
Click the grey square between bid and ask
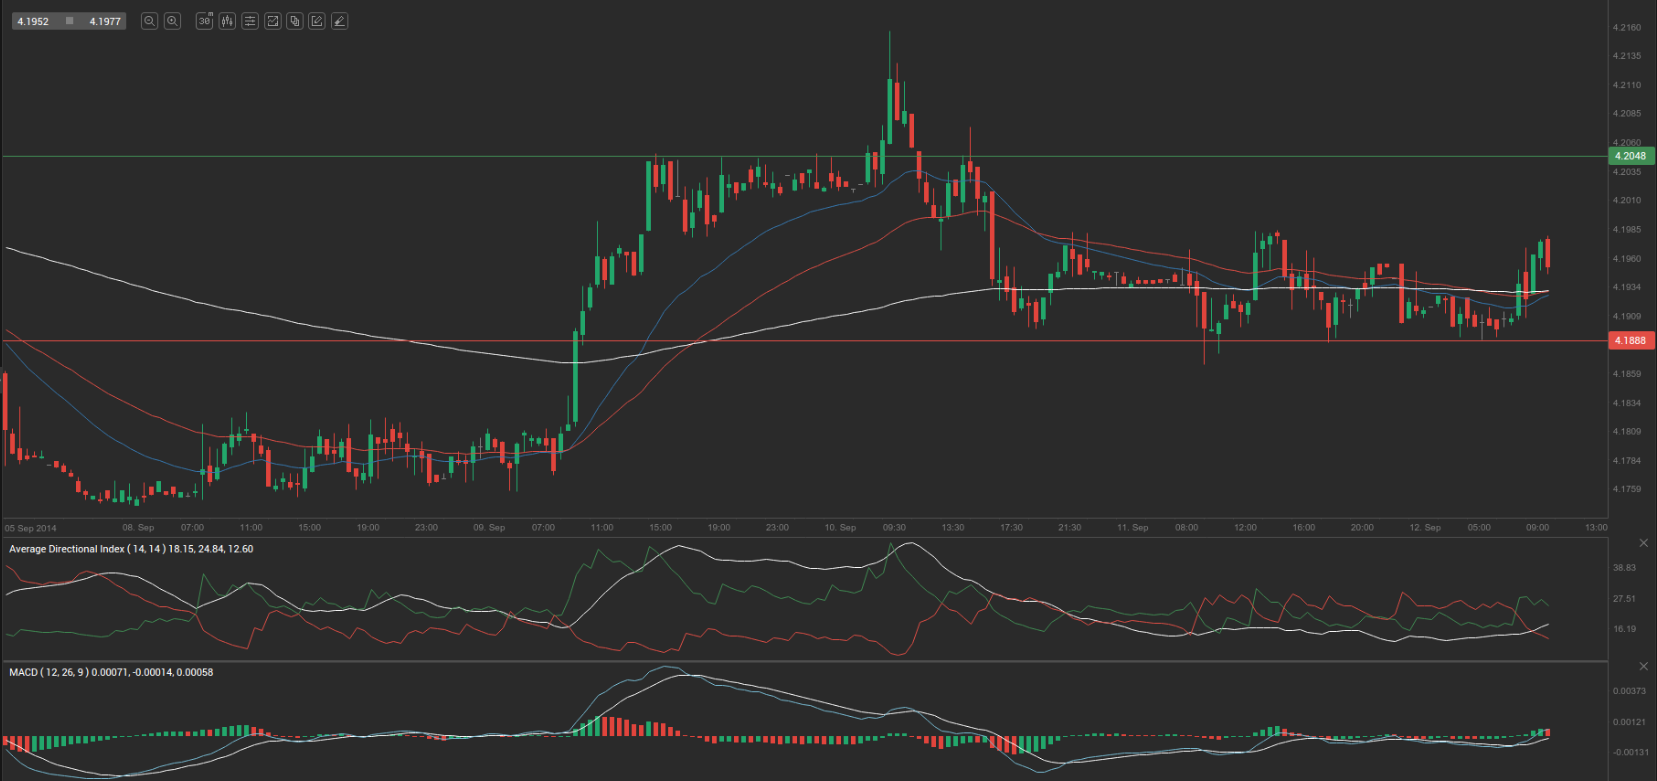click(x=69, y=21)
